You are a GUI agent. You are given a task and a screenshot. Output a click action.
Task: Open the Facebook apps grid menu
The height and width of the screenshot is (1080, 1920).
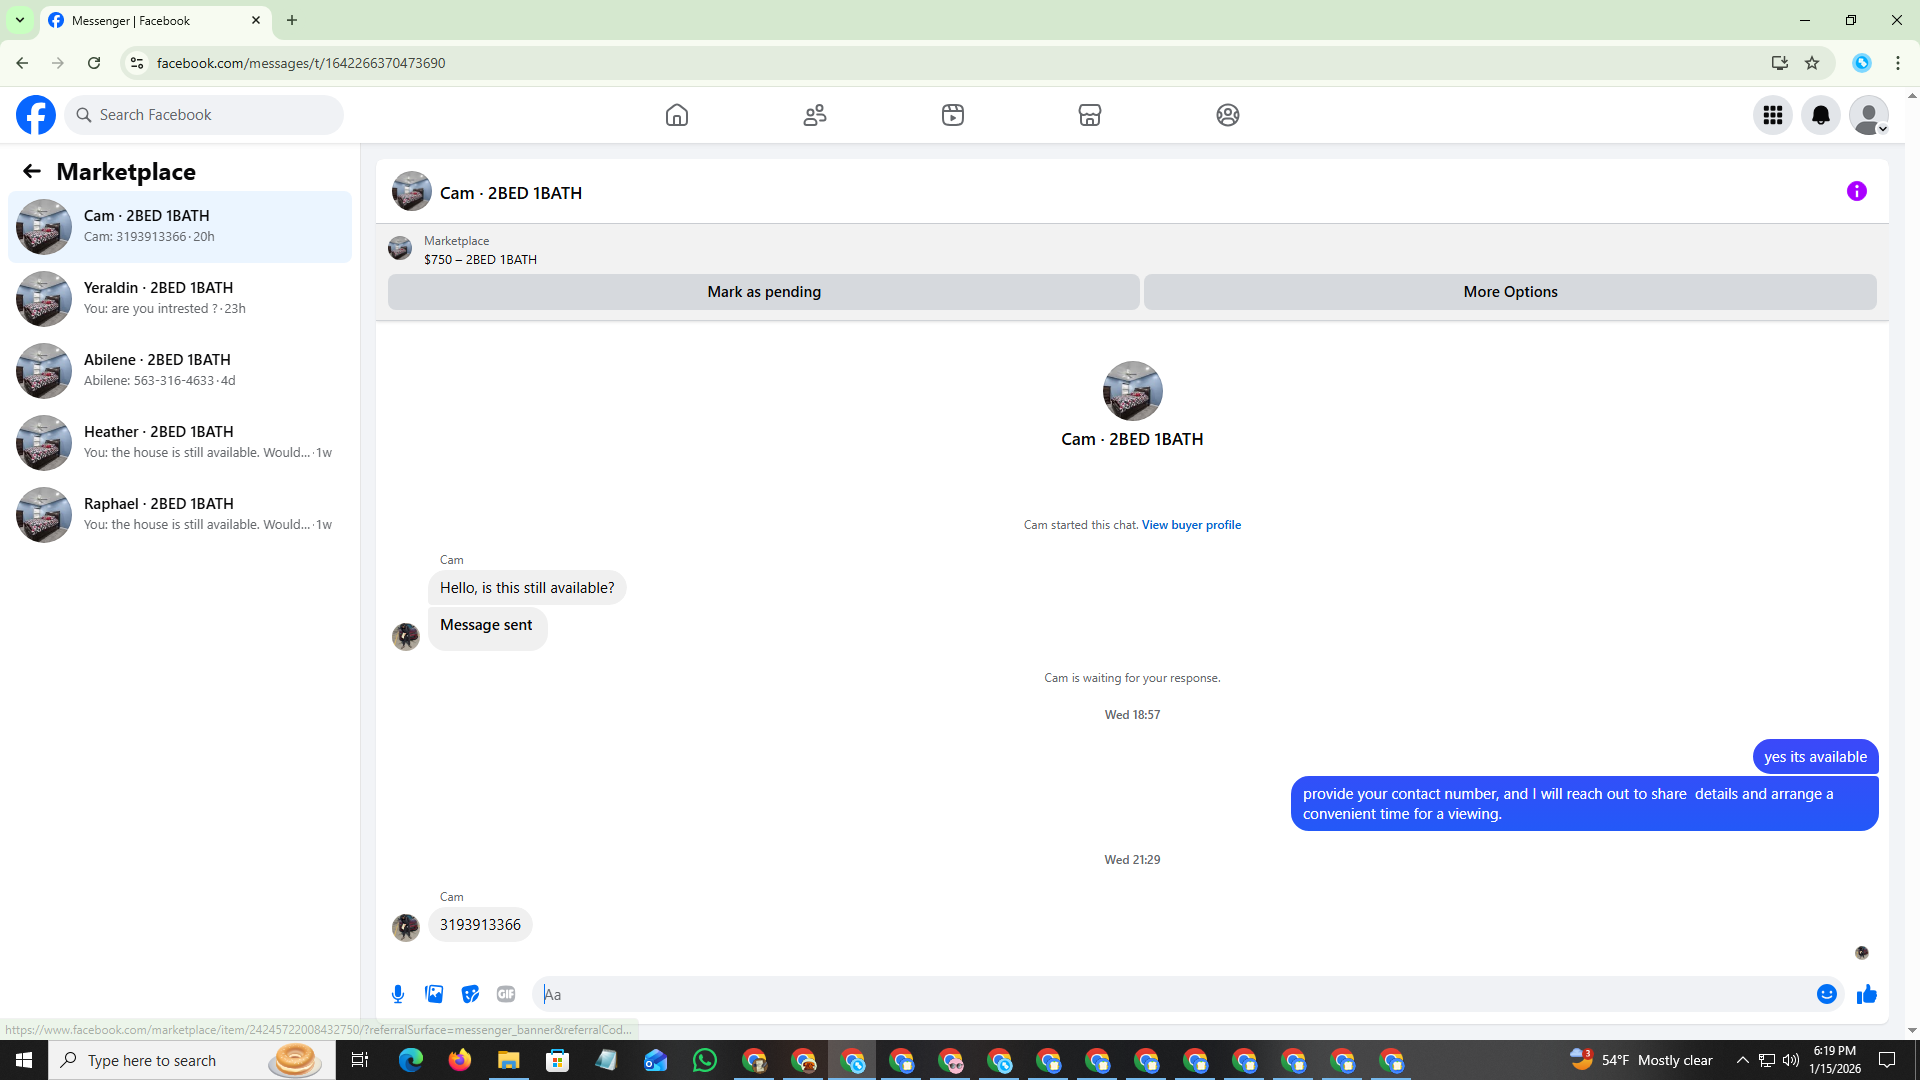pyautogui.click(x=1772, y=115)
